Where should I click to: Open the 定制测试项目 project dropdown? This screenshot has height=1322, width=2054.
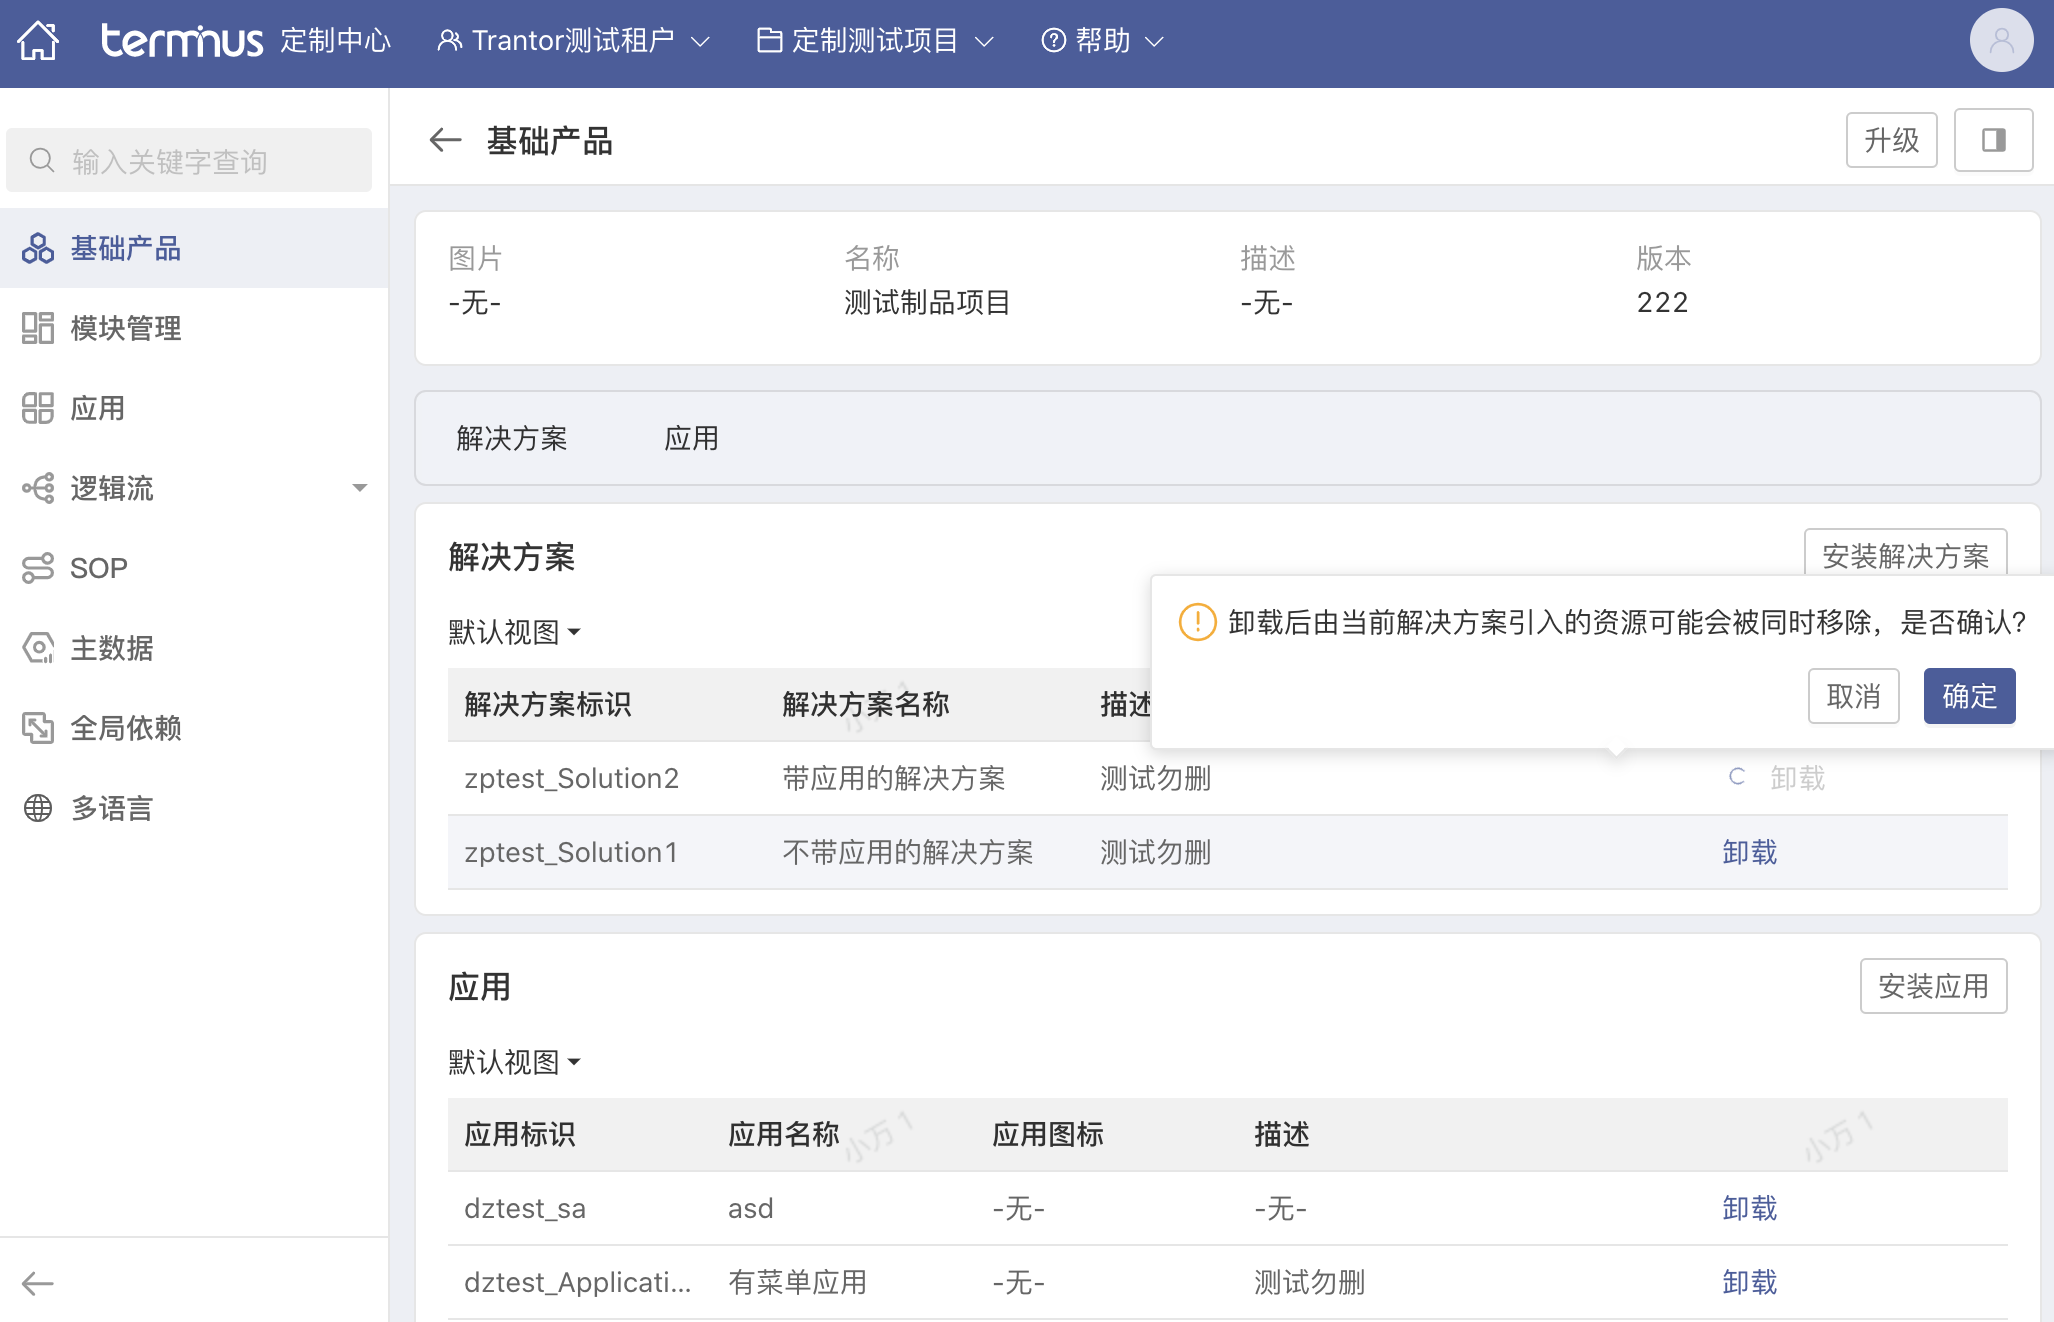coord(875,41)
